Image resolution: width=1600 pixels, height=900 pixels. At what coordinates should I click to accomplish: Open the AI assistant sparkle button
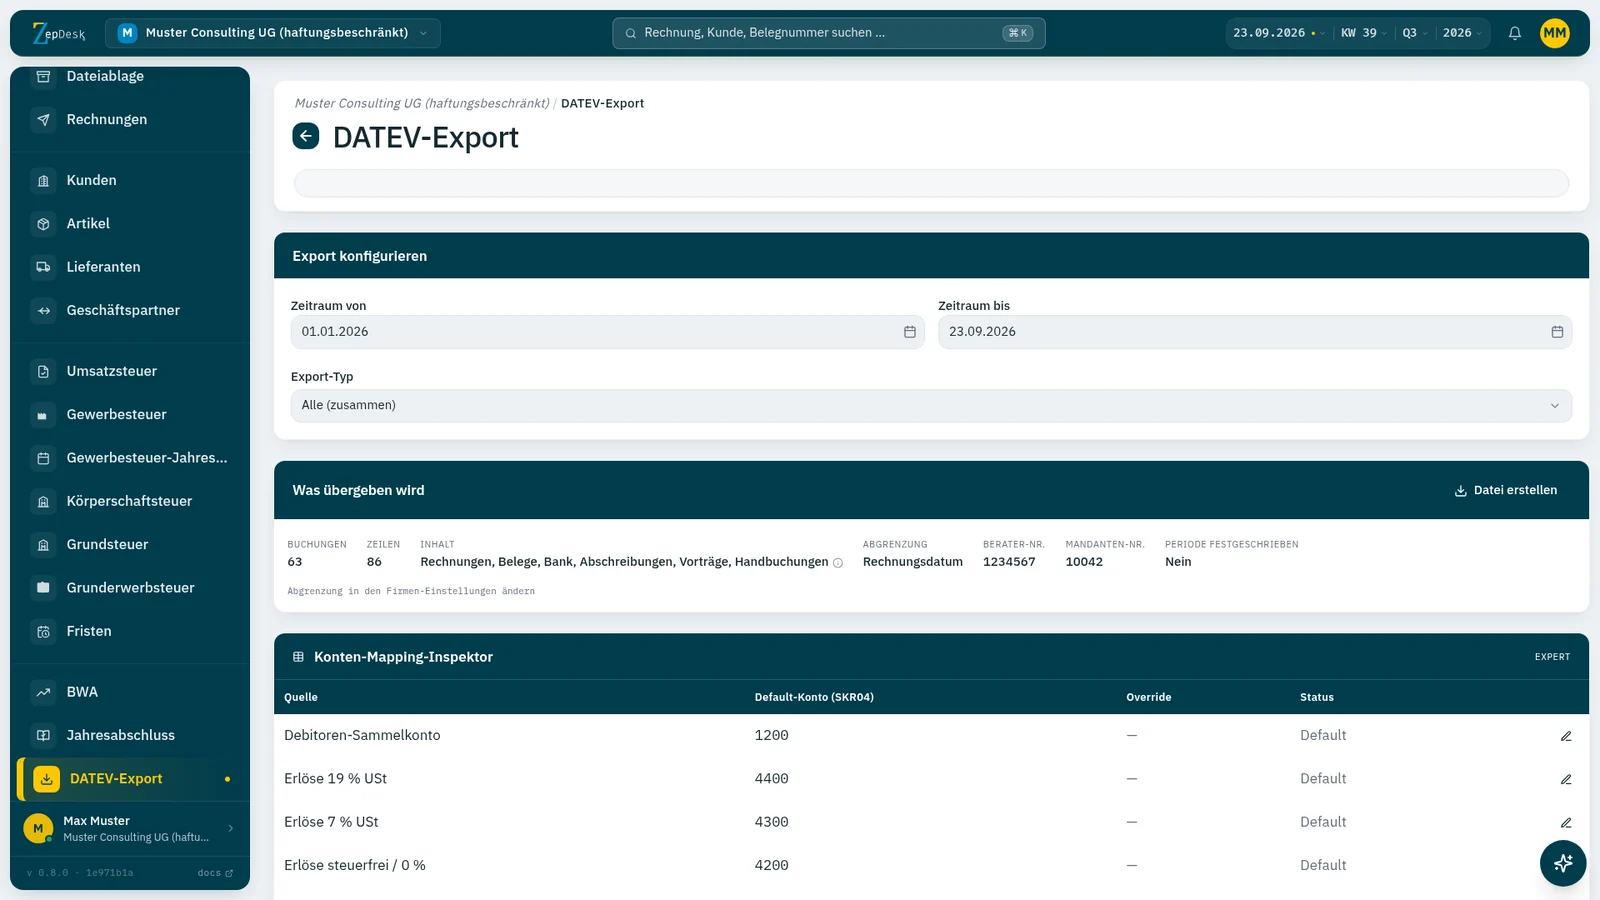point(1563,863)
